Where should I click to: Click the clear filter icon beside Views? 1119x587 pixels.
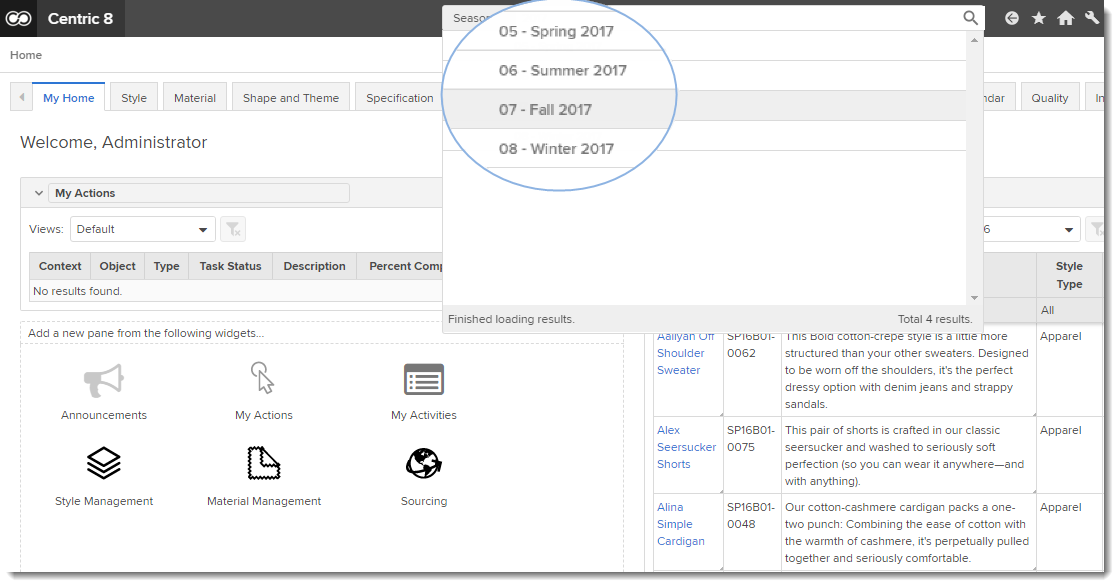232,230
